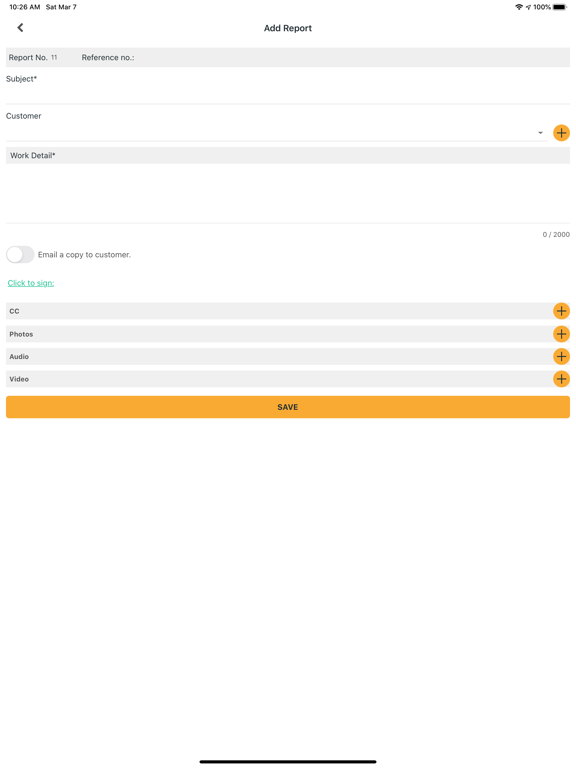Tap the 10:26 AM clock in status bar
The height and width of the screenshot is (768, 576).
(24, 7)
